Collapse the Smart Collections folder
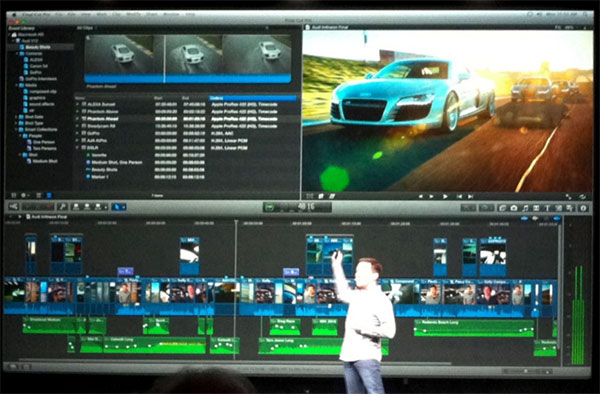 click(x=16, y=129)
